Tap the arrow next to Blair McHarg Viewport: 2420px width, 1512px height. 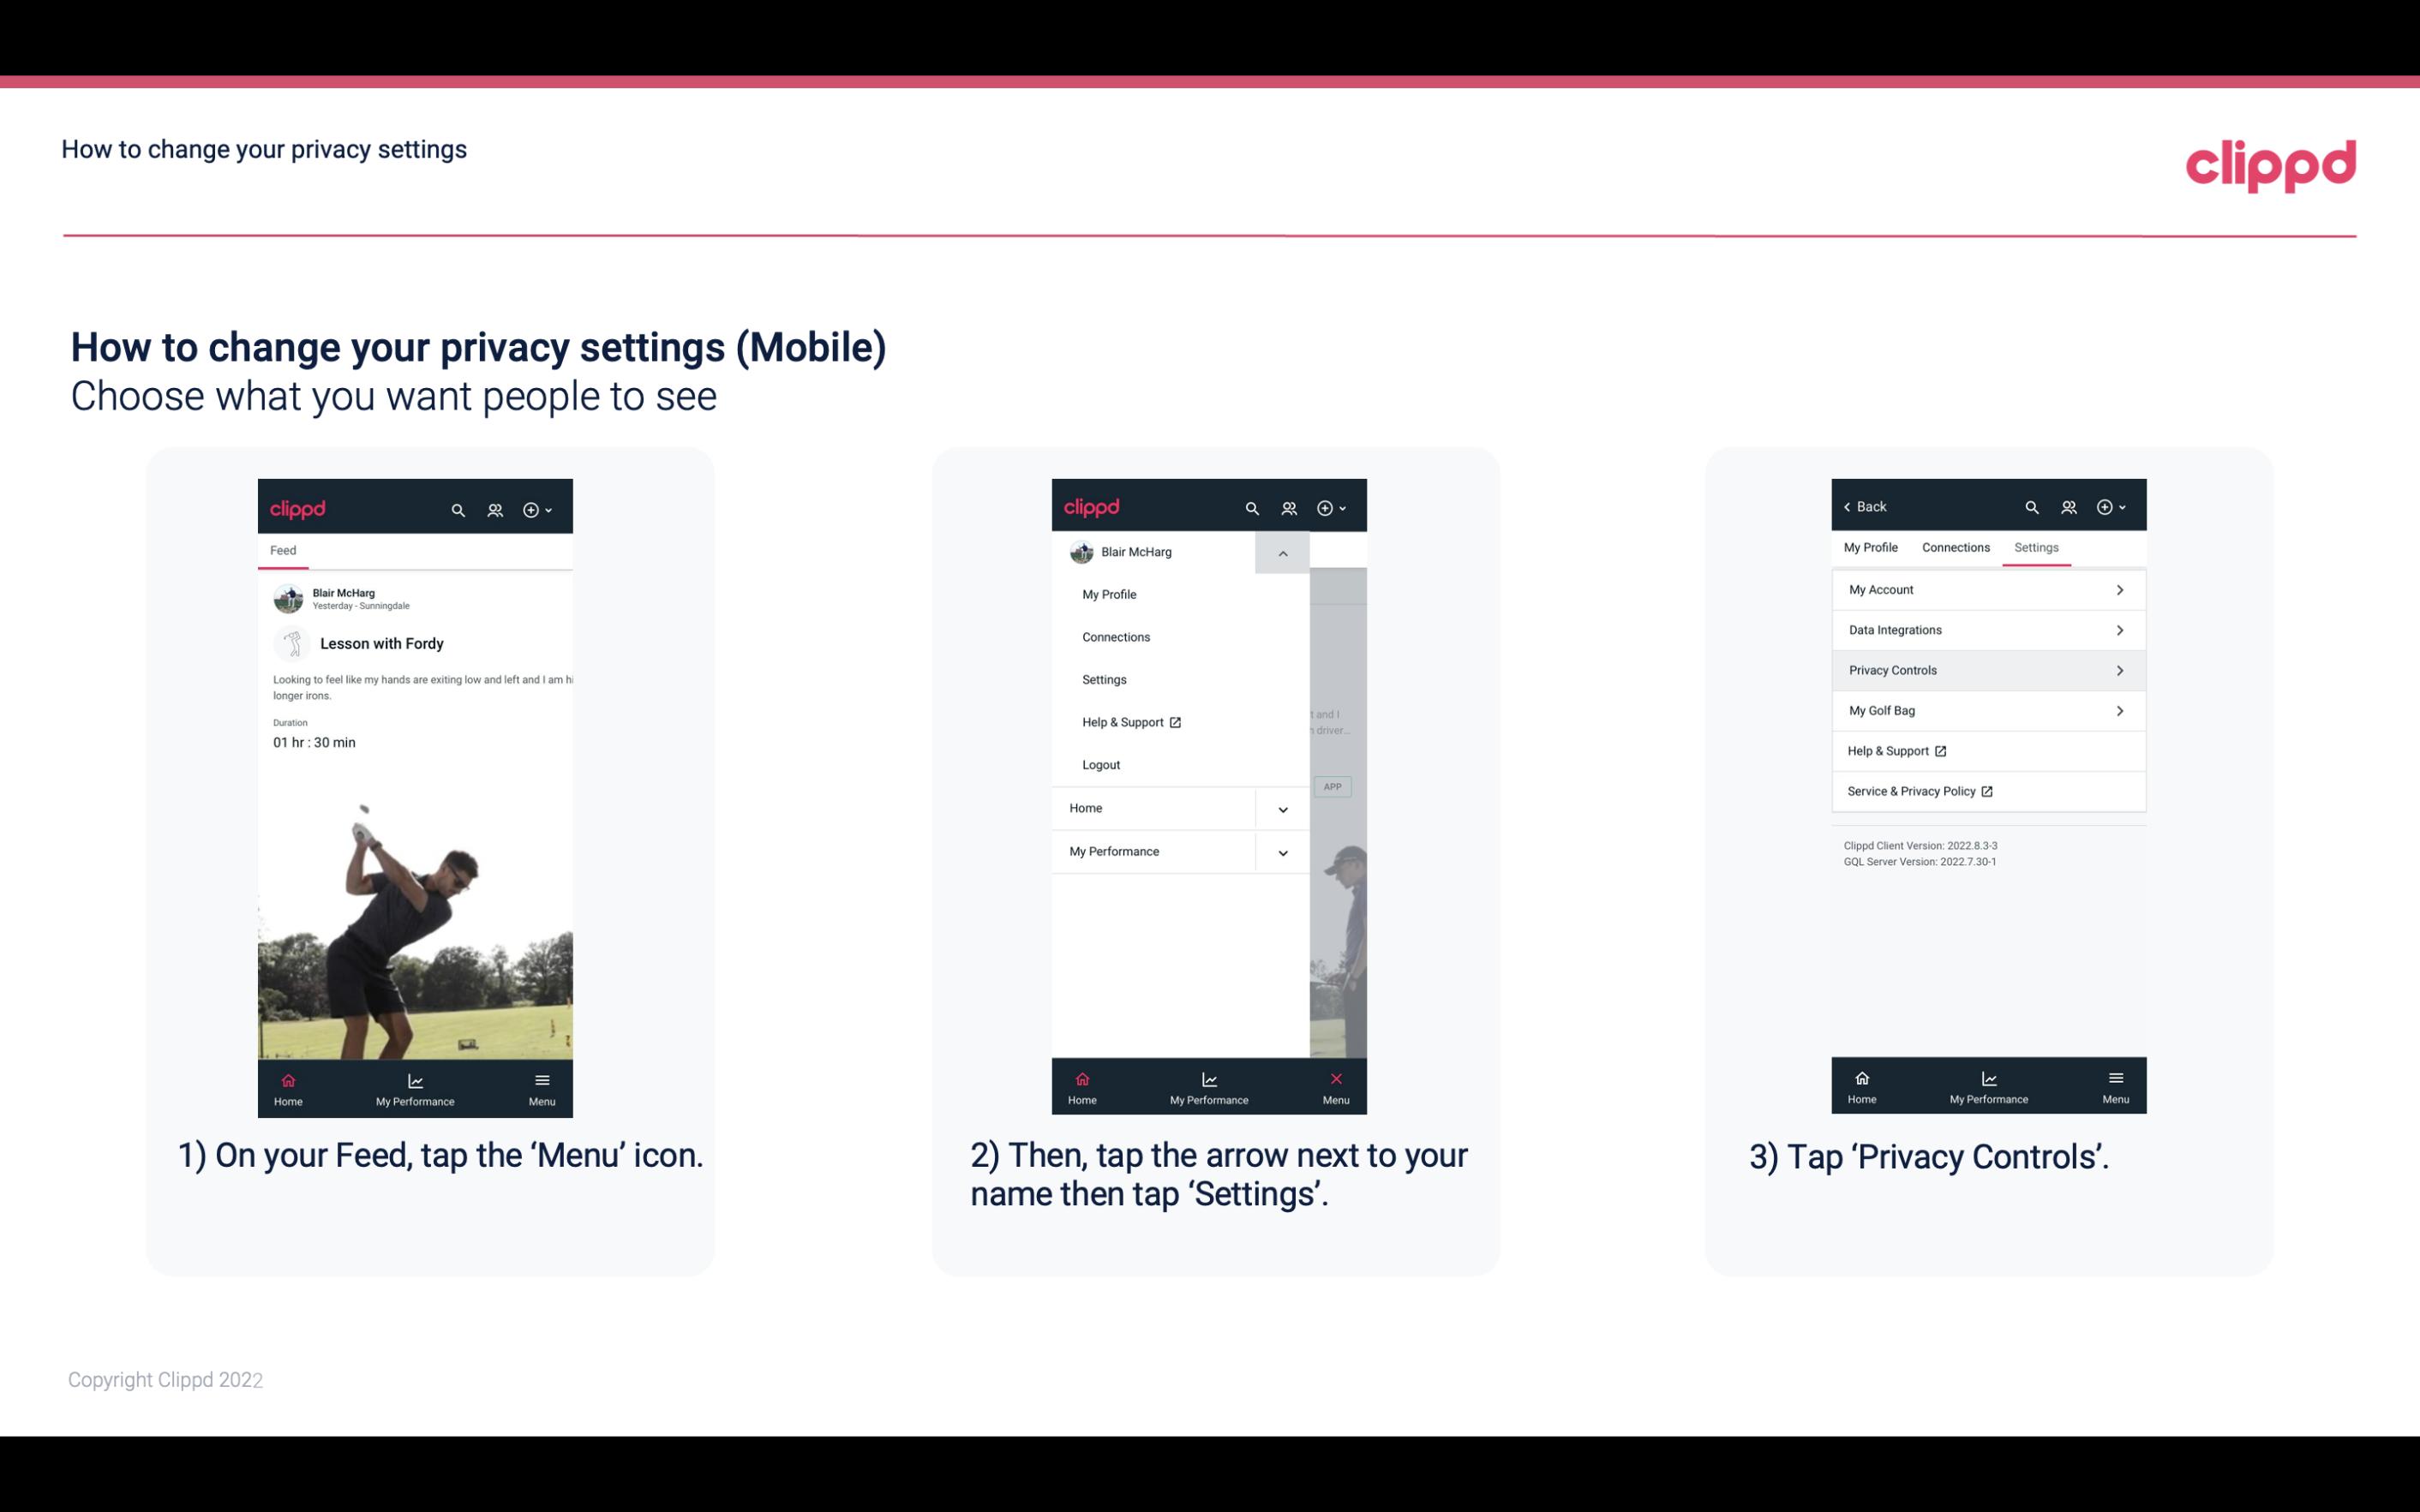[1282, 553]
